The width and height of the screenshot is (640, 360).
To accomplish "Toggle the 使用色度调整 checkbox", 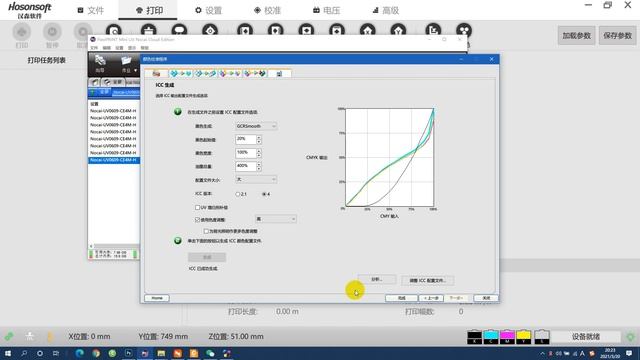I will point(198,220).
